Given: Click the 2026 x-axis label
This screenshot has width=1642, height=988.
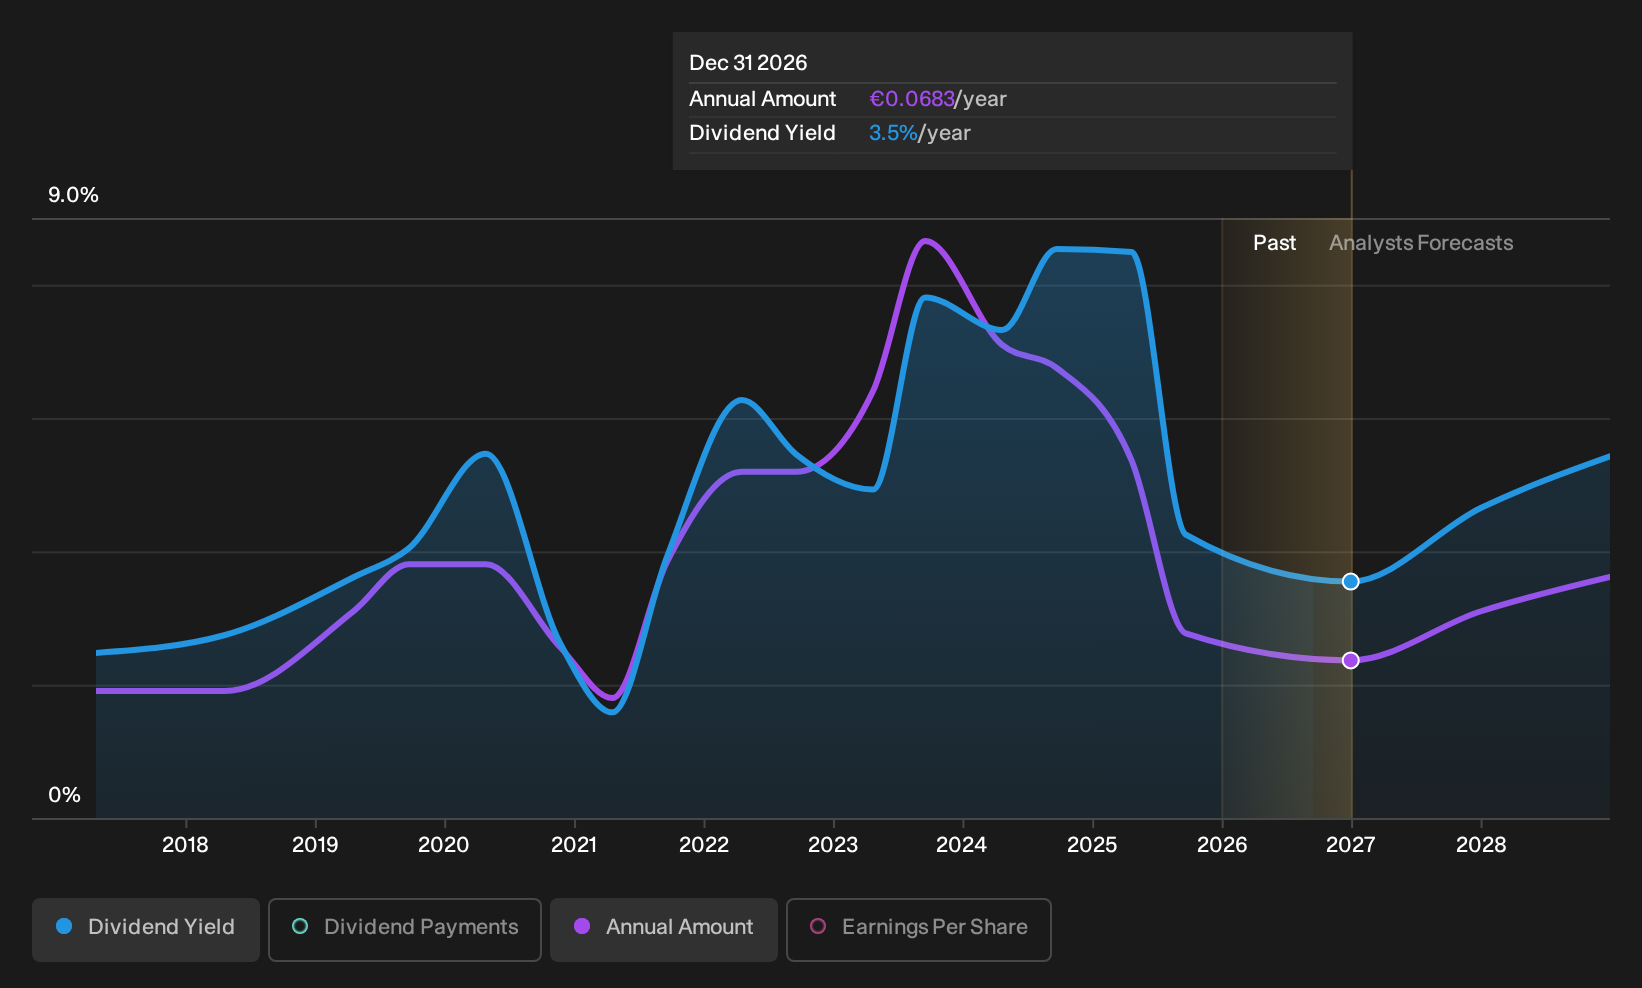Looking at the screenshot, I should [x=1222, y=845].
